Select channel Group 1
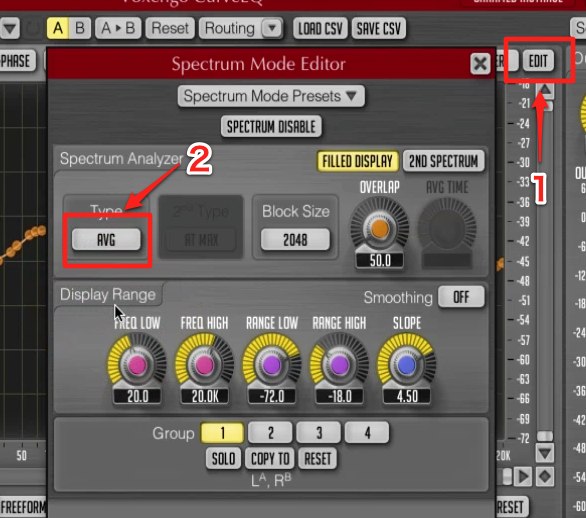The image size is (586, 518). [x=223, y=433]
